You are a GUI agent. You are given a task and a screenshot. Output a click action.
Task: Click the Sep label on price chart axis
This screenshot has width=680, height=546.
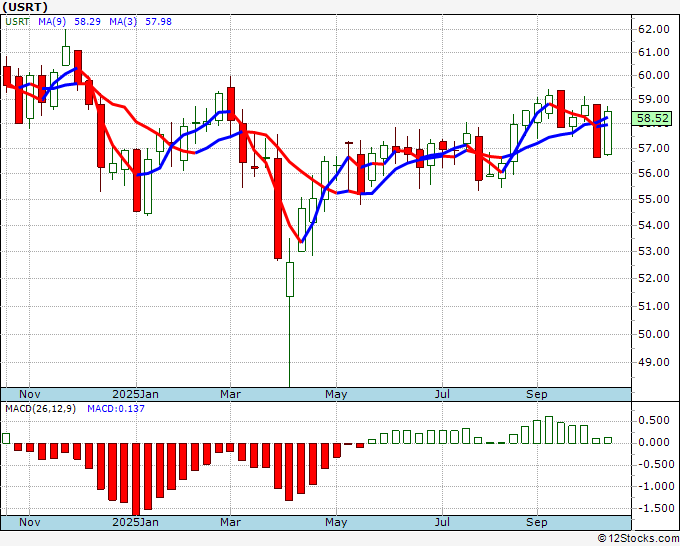pyautogui.click(x=536, y=394)
